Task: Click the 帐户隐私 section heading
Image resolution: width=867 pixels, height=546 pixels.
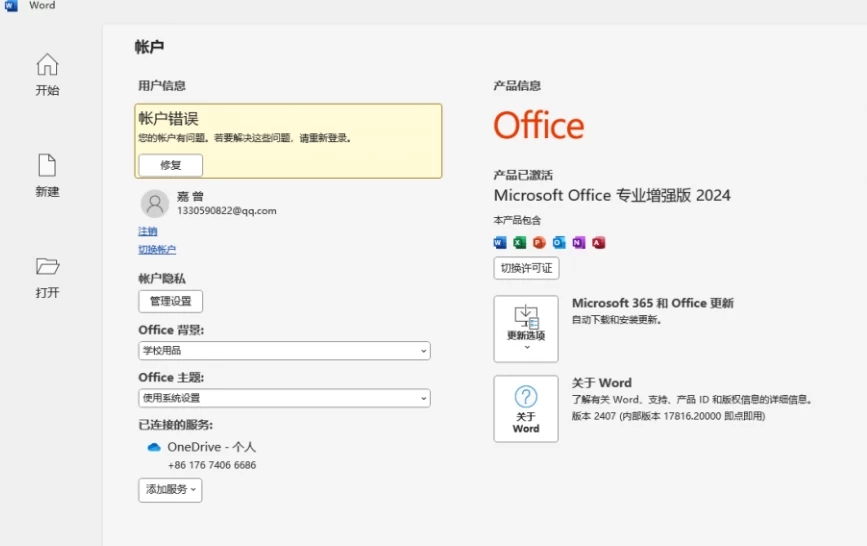Action: coord(162,279)
